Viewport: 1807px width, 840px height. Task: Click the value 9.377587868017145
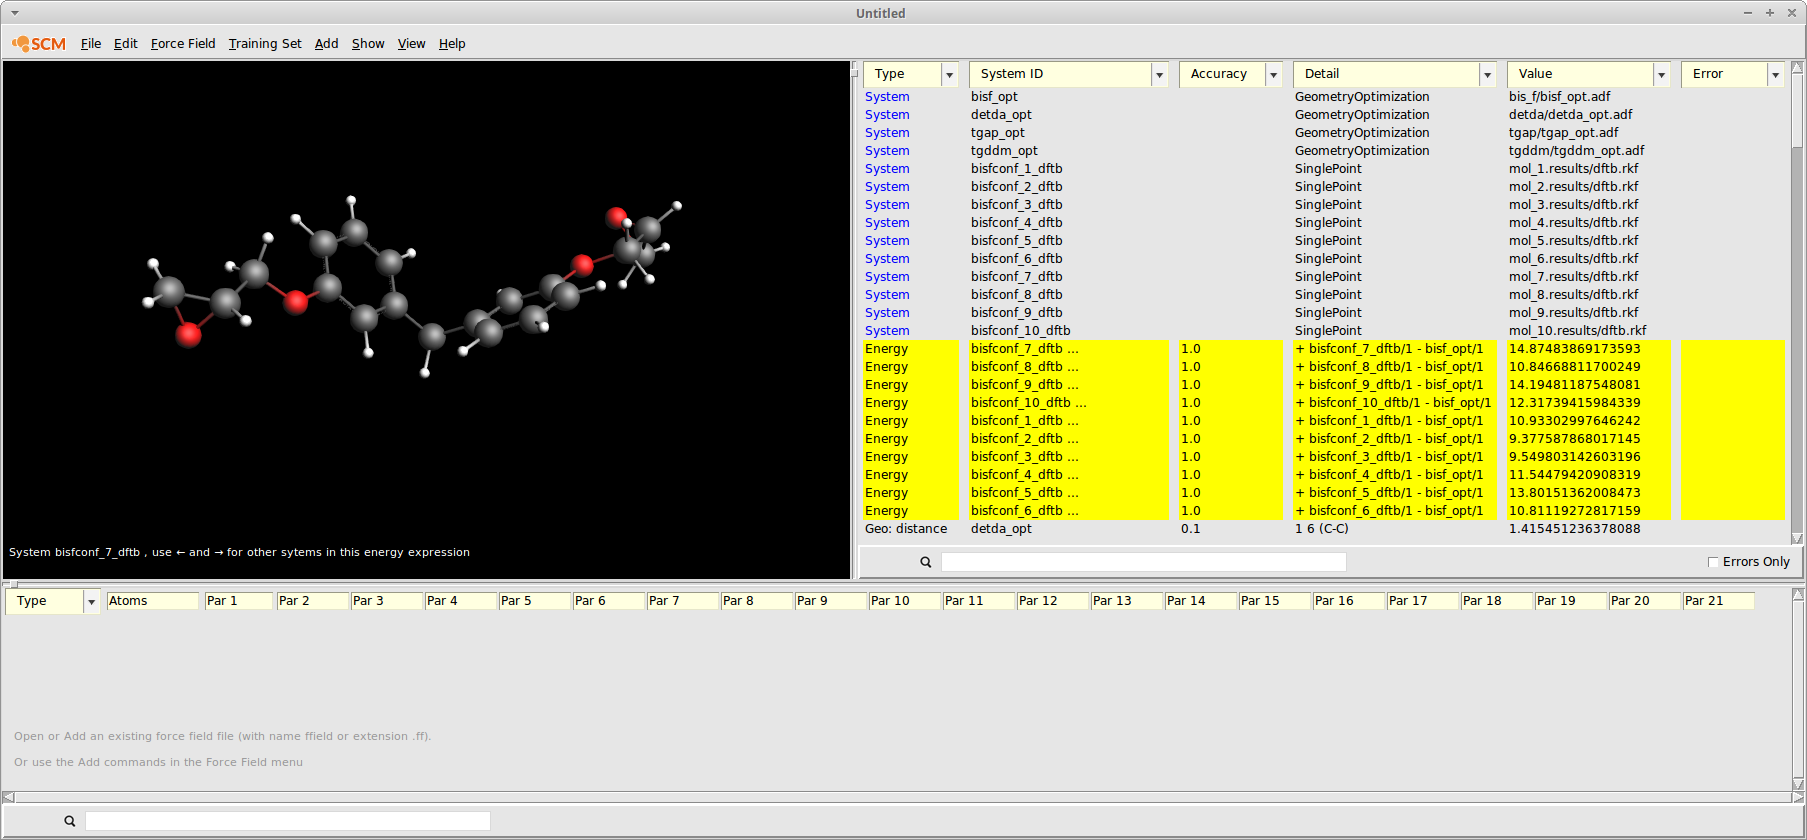[1574, 439]
